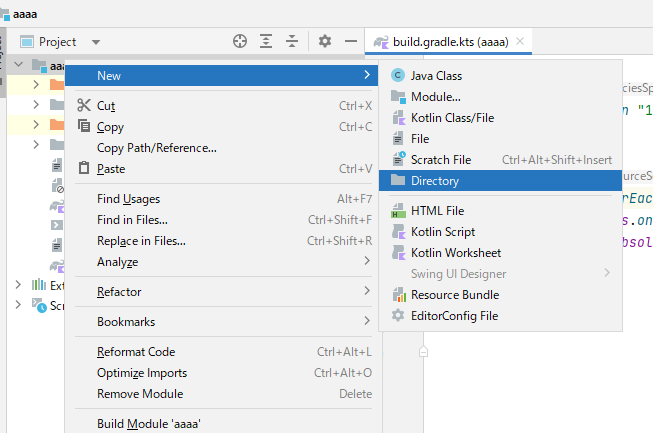Click the Cut scissors icon
The width and height of the screenshot is (653, 433).
84,105
